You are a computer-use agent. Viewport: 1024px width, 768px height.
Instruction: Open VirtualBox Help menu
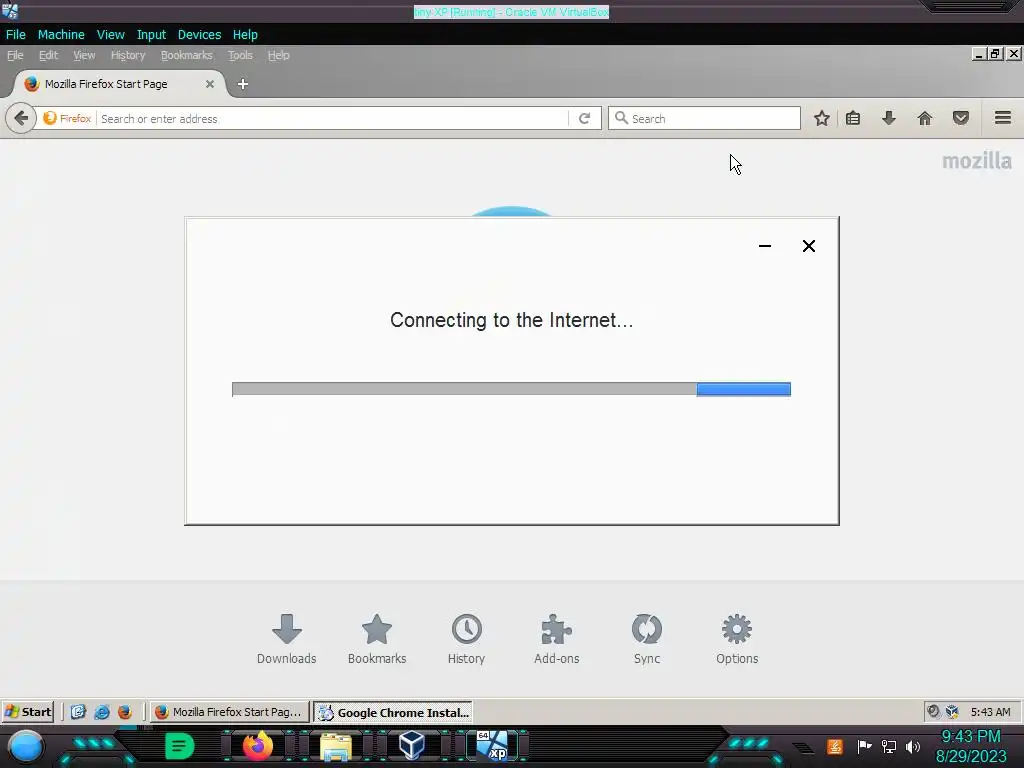[245, 35]
